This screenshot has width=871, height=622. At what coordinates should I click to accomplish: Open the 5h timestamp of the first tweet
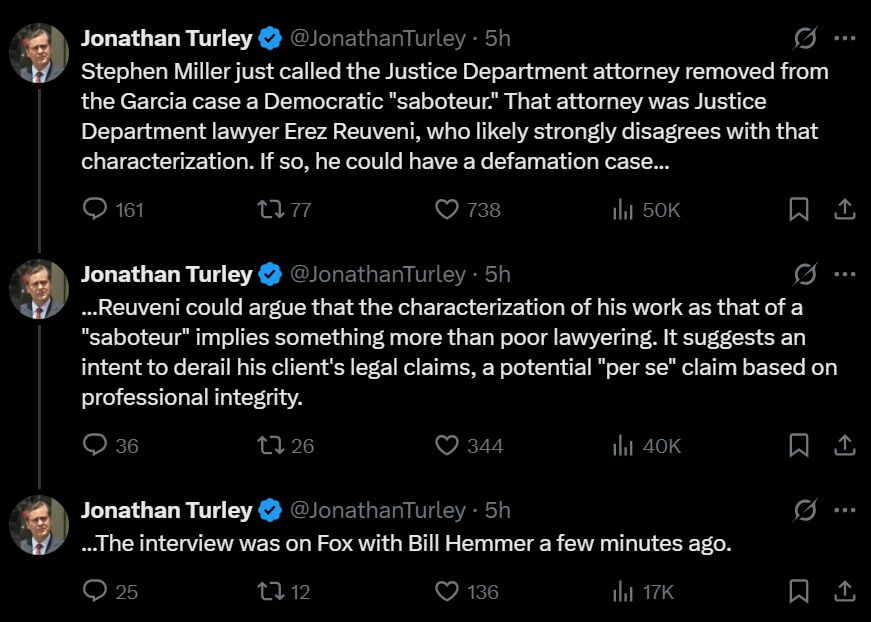[x=500, y=38]
